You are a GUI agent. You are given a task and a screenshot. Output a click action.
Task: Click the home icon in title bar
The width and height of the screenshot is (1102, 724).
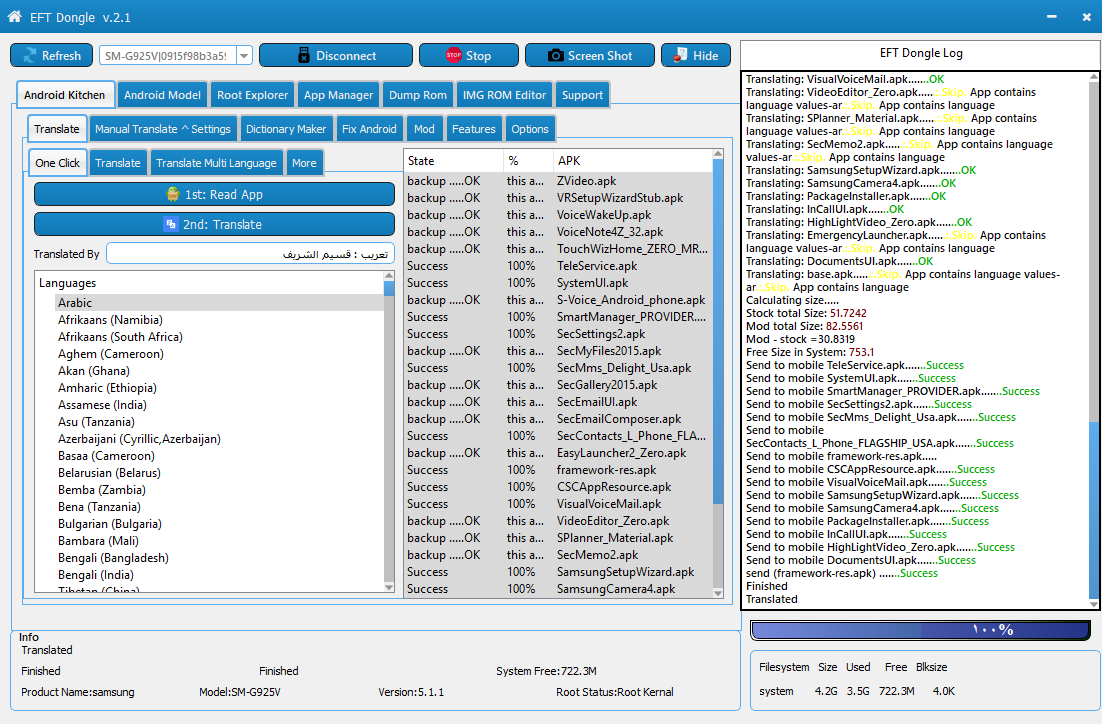[14, 15]
